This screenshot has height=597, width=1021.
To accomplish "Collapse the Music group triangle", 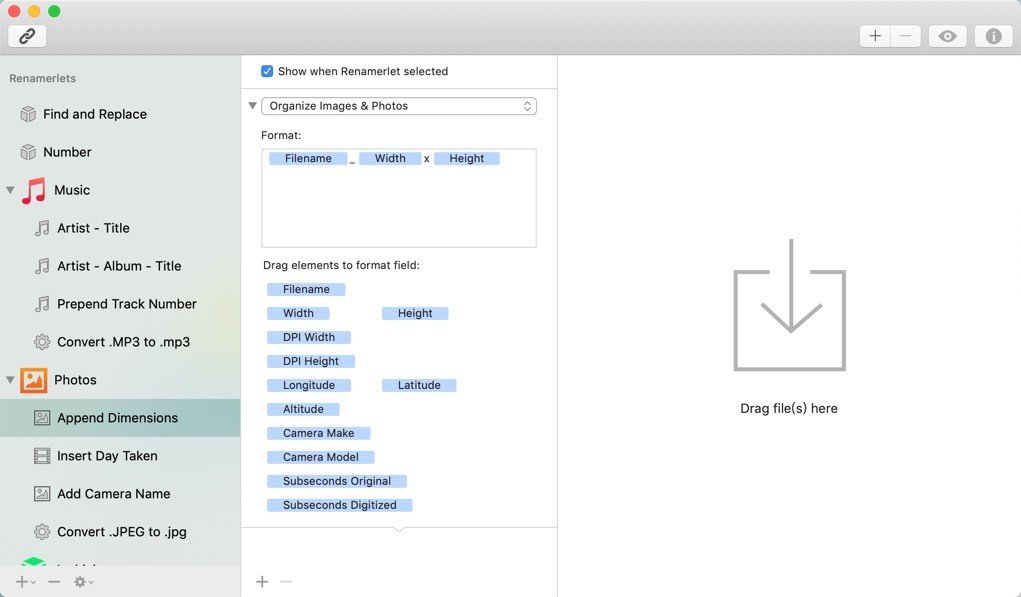I will tap(10, 190).
